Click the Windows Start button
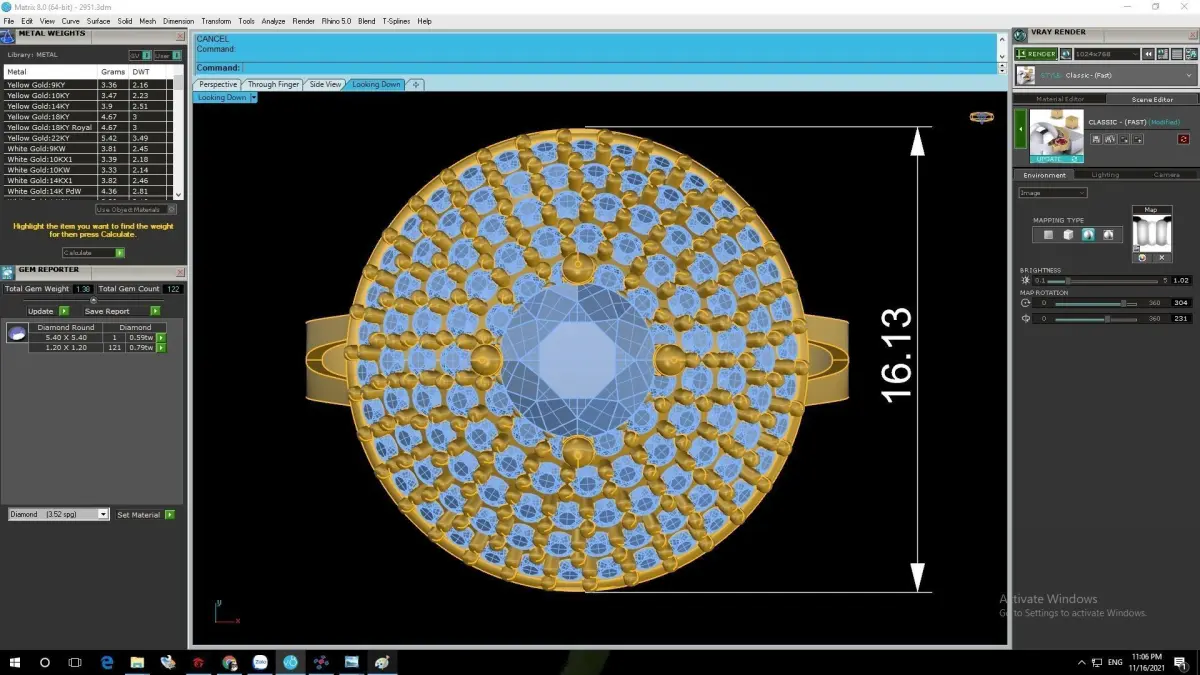Screen dimensions: 1200x675 point(15,662)
